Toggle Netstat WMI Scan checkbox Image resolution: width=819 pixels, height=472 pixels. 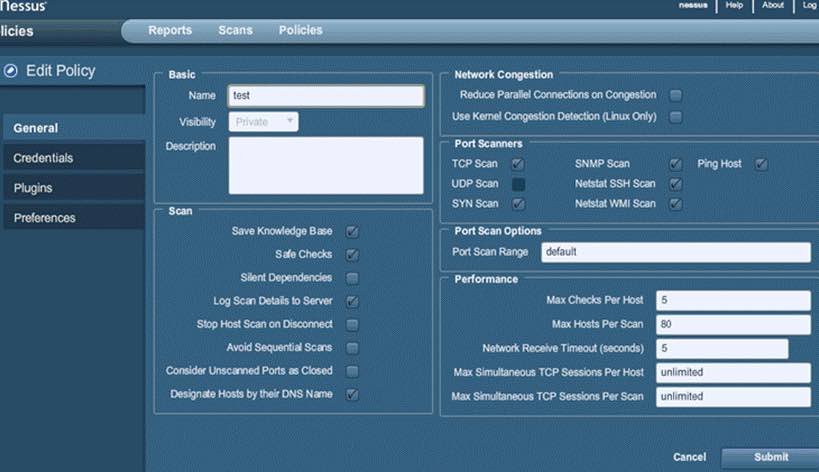tap(676, 204)
